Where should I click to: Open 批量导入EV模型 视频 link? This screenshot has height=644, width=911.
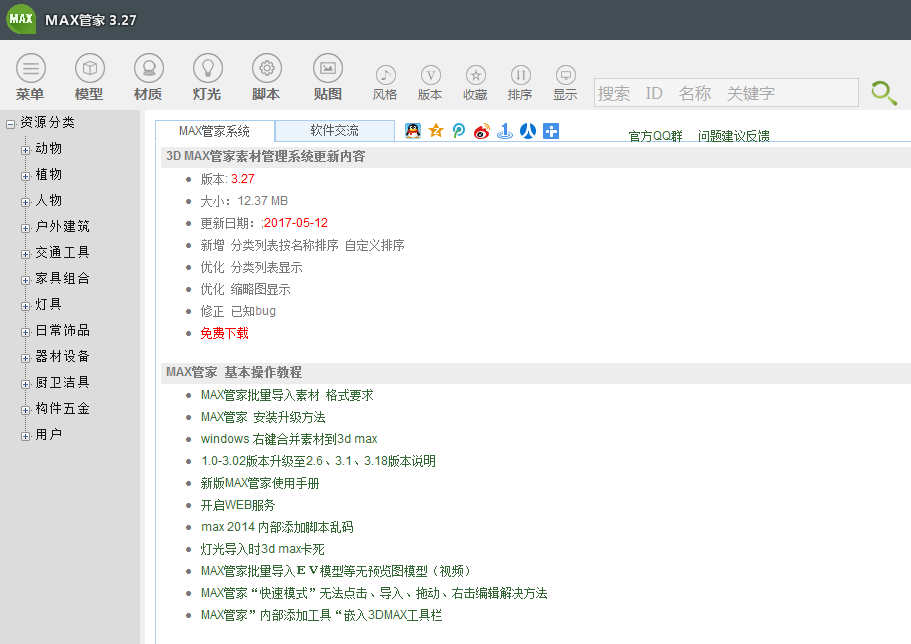click(x=336, y=571)
